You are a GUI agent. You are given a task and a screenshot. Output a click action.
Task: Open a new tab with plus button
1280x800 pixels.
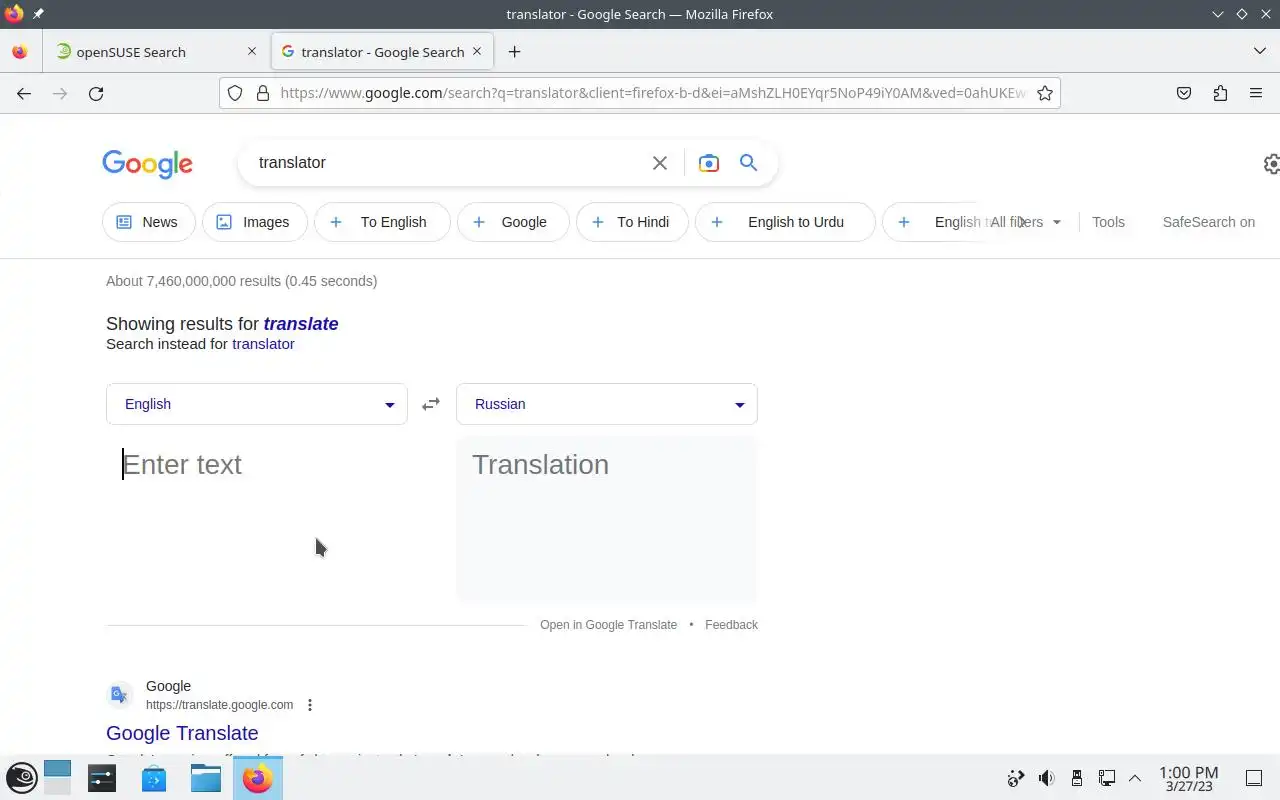514,52
